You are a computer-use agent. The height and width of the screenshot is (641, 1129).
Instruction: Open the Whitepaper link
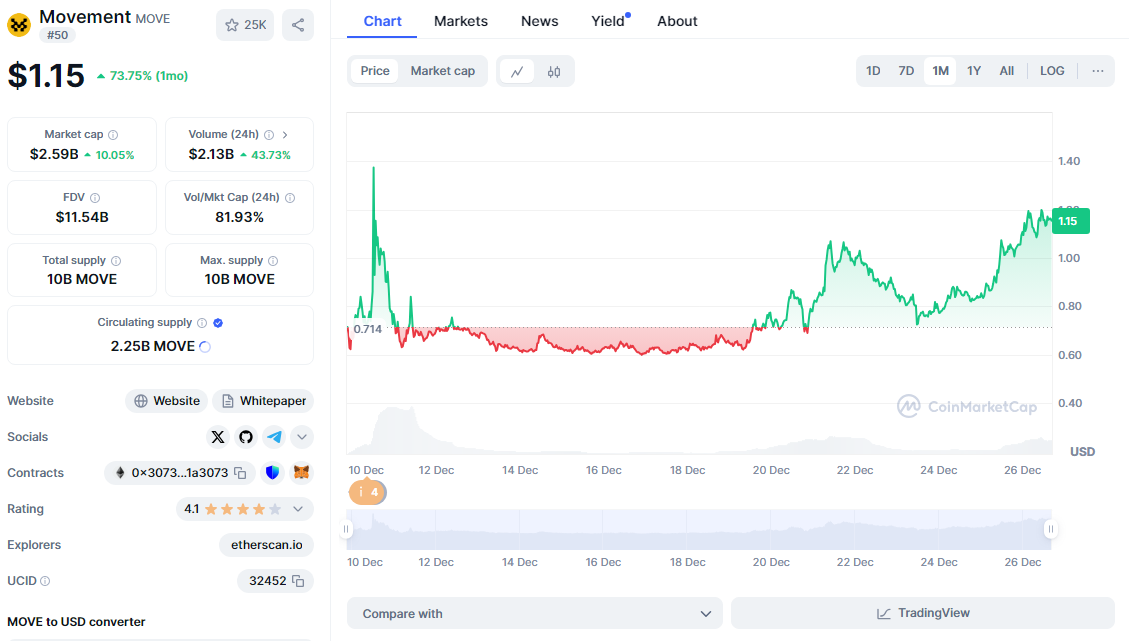264,400
